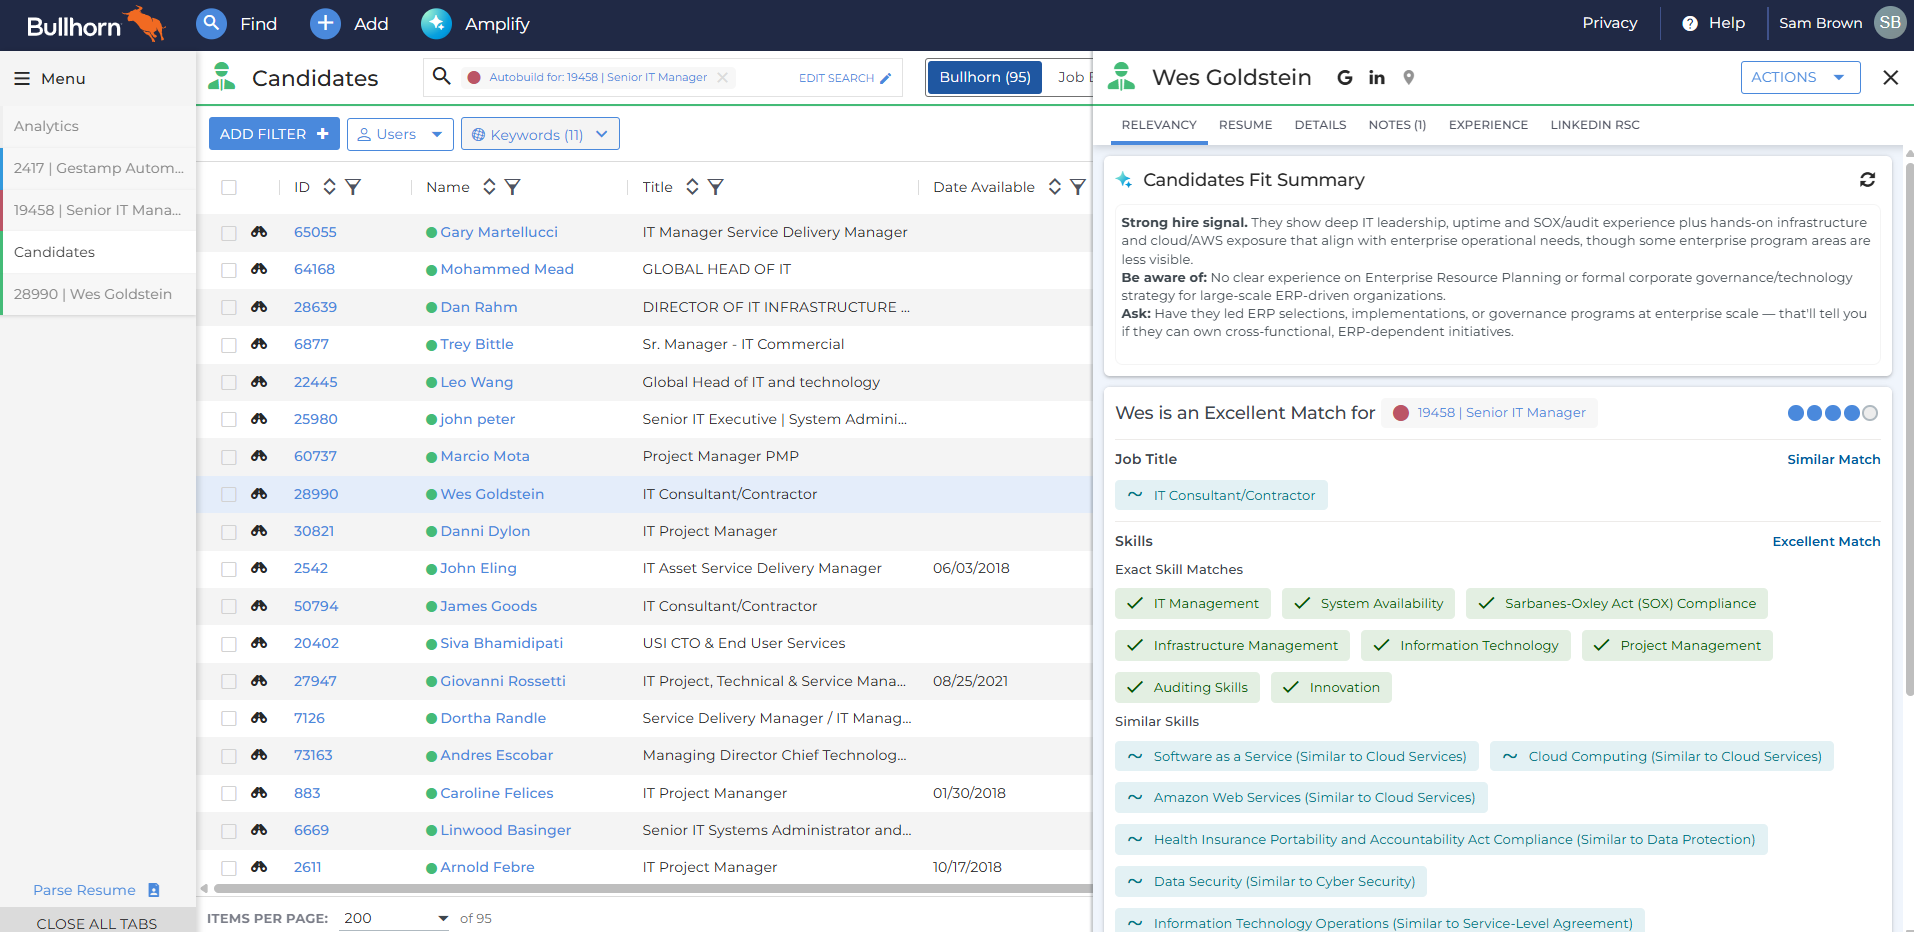Click the horizontal scrollbar of the candidate table

pyautogui.click(x=655, y=888)
